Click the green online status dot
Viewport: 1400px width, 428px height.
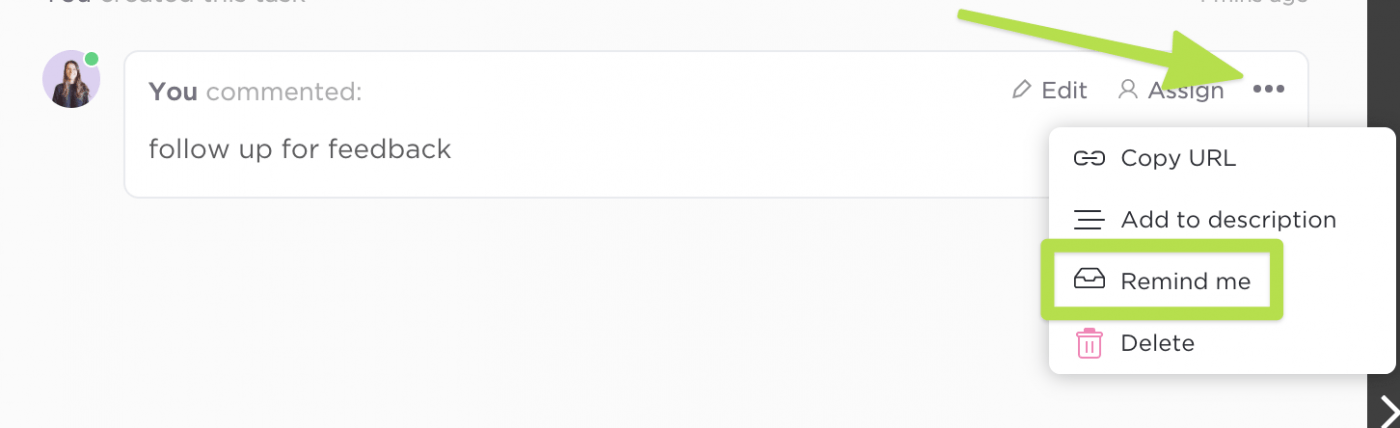pos(92,59)
